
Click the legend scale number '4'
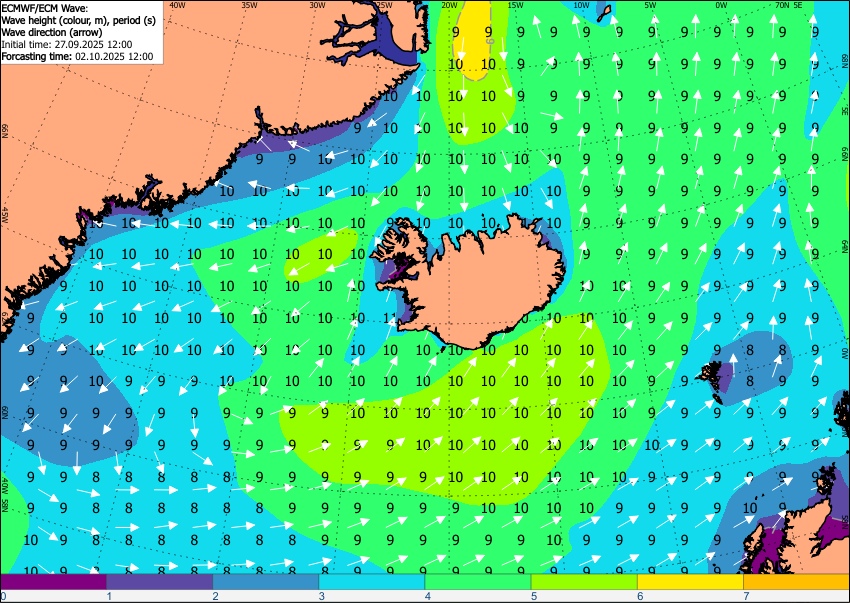(428, 596)
